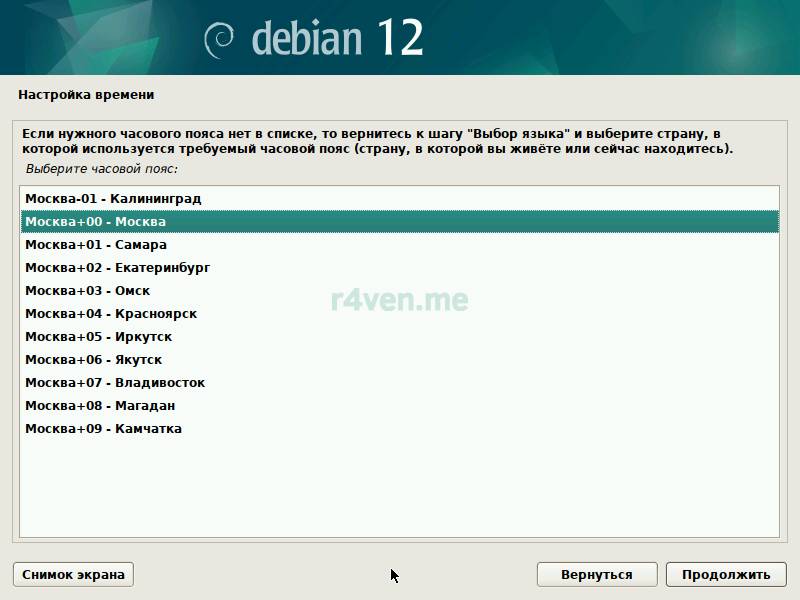Pick the "Москва+05 - Иркутск" time zone
This screenshot has height=600, width=800.
click(99, 337)
